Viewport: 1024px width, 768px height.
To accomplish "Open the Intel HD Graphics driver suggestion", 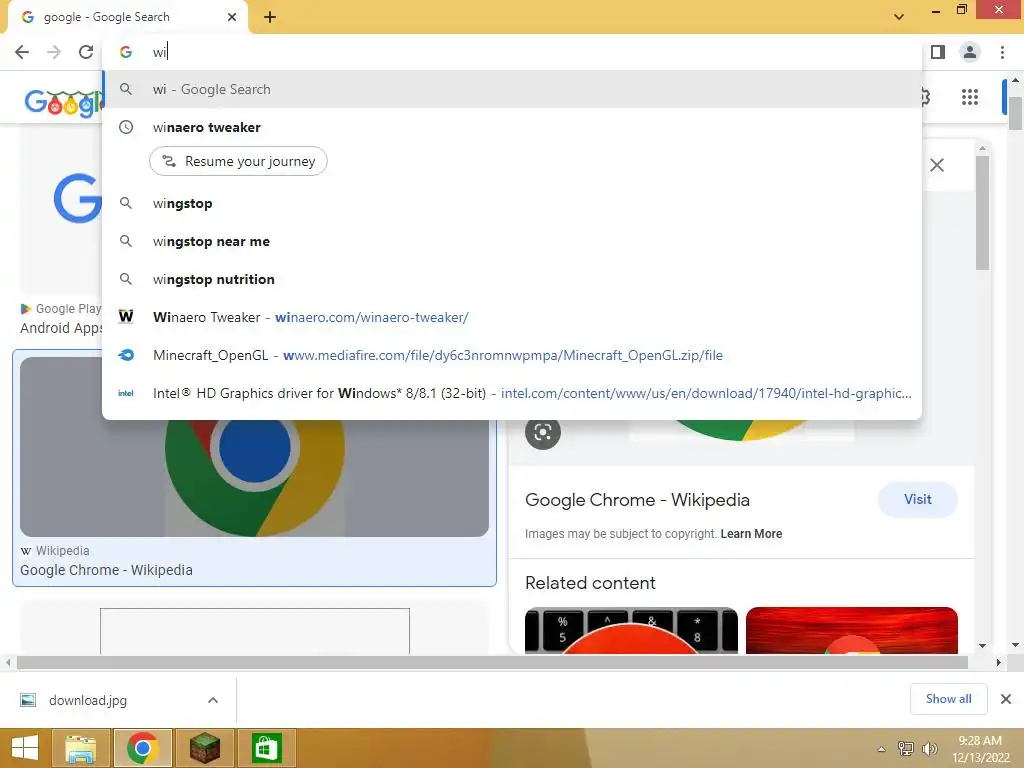I will (513, 393).
